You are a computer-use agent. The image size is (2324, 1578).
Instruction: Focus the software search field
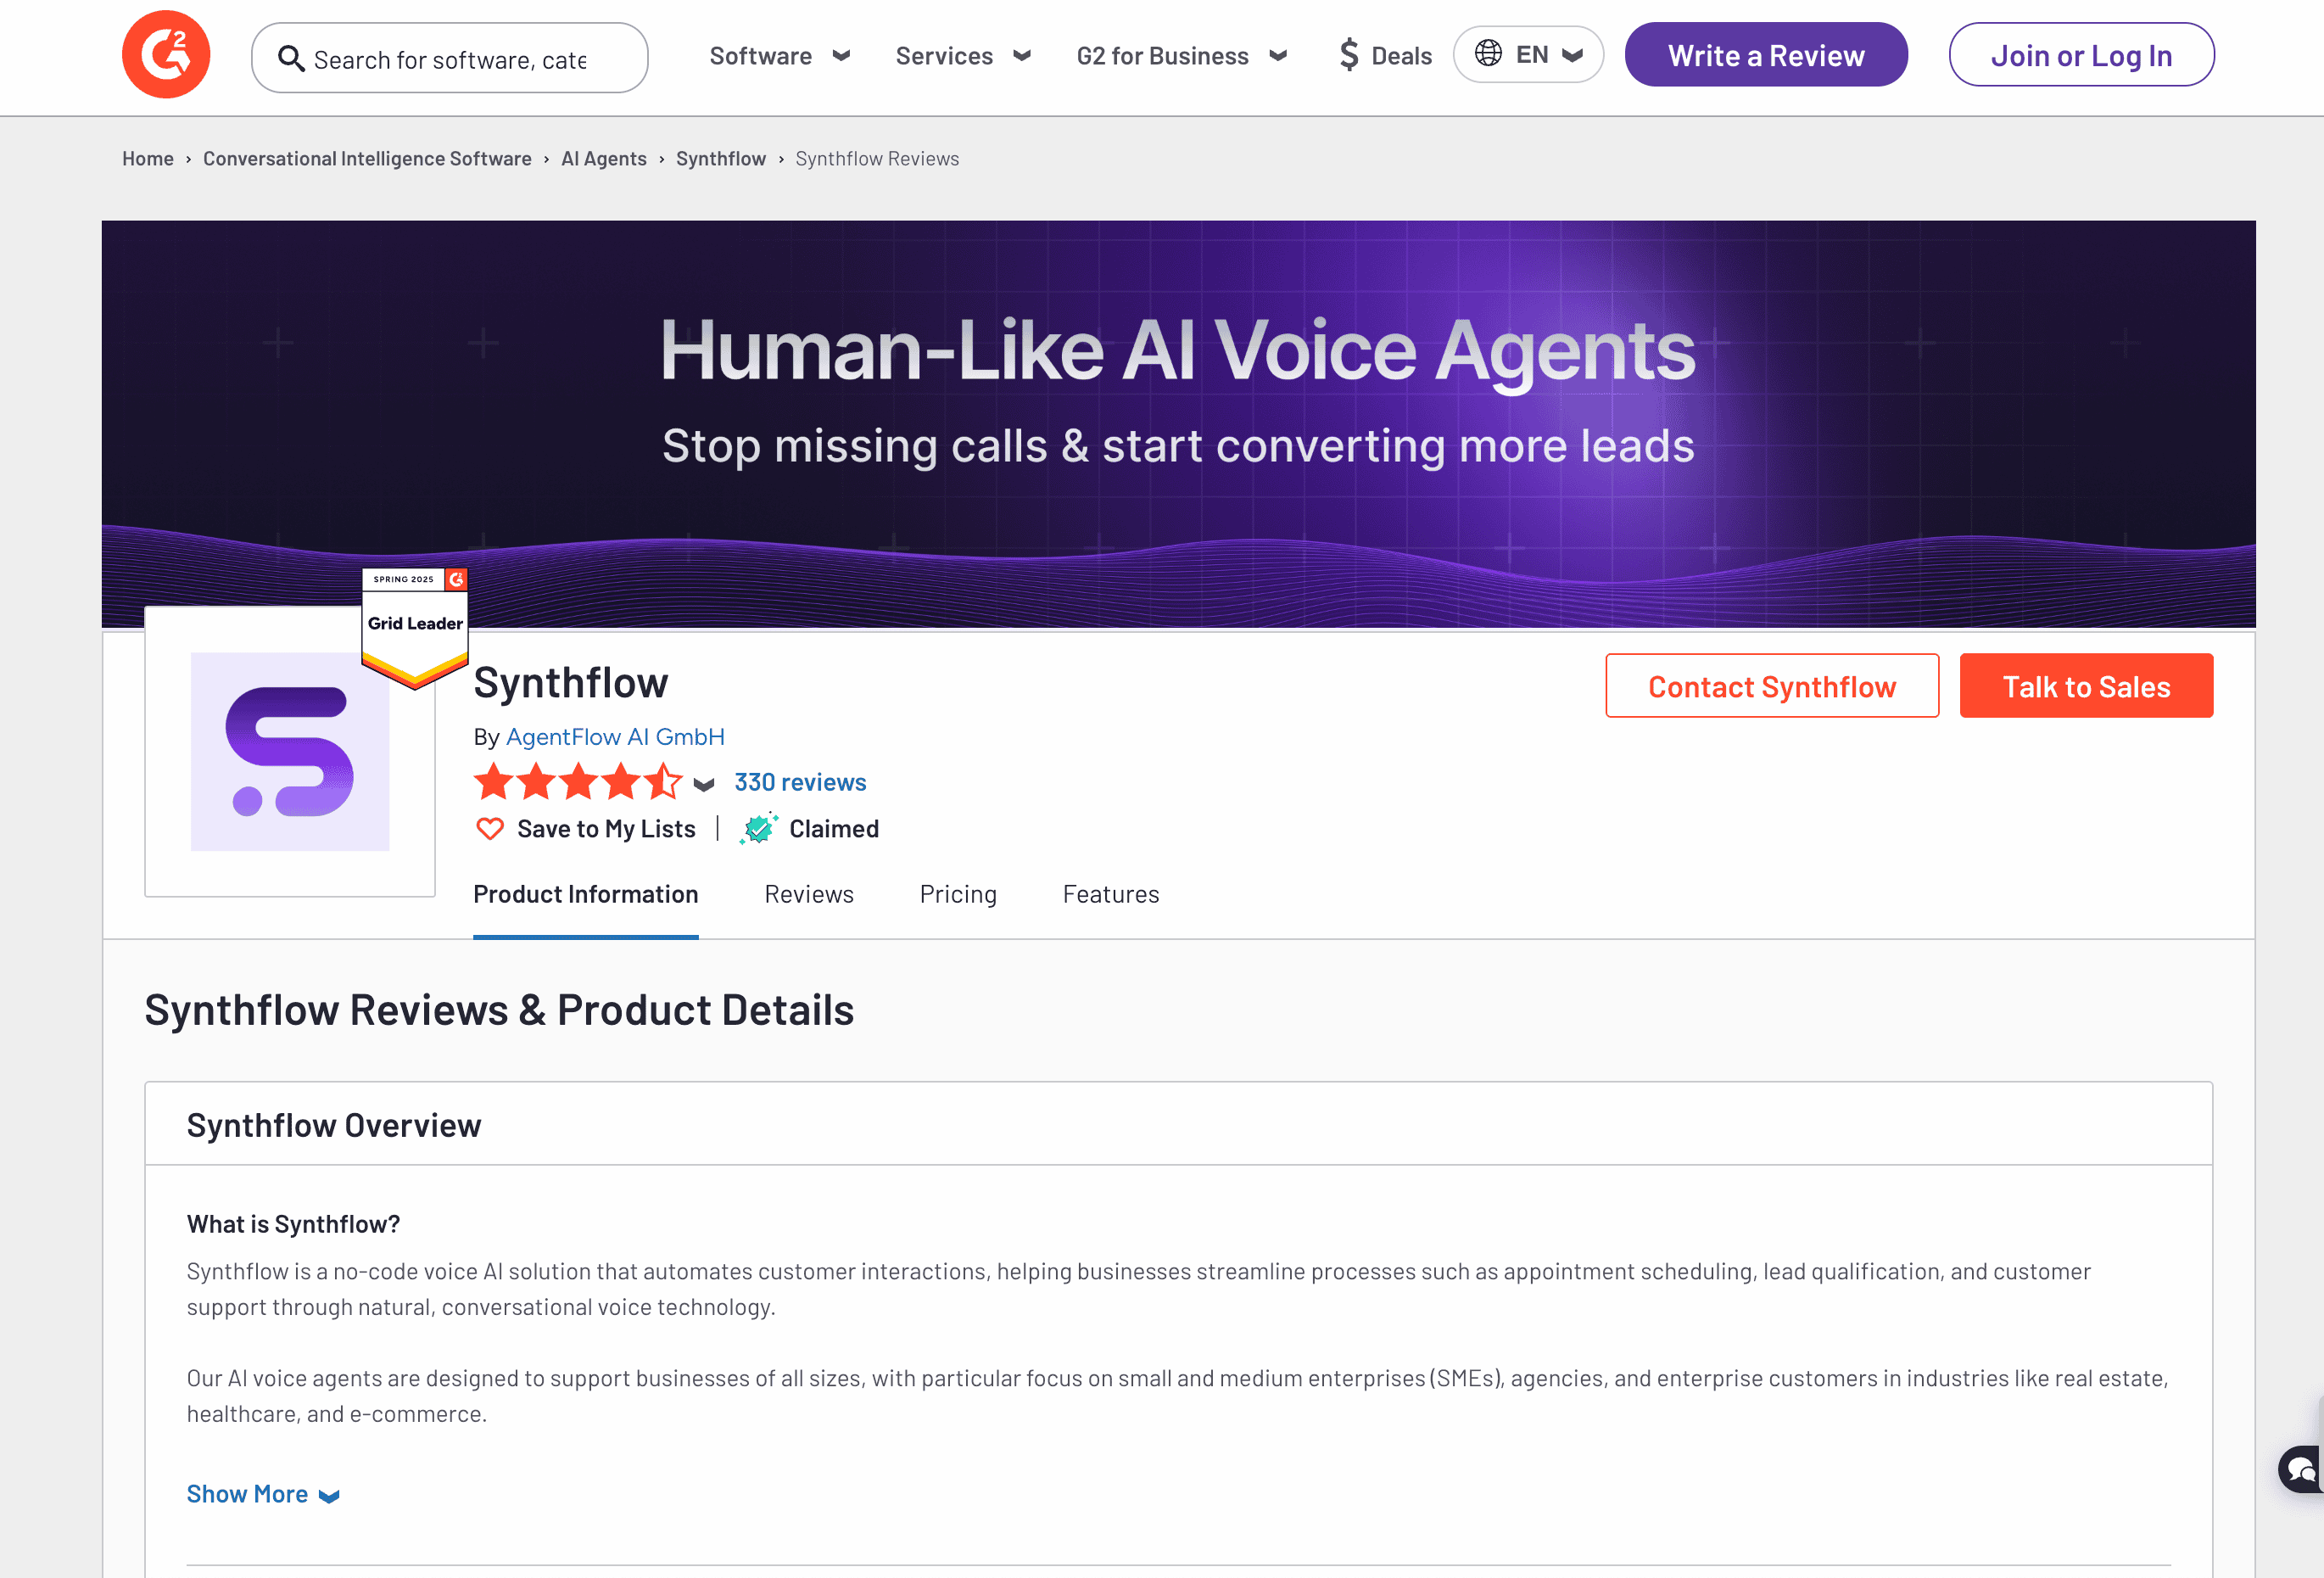[449, 58]
